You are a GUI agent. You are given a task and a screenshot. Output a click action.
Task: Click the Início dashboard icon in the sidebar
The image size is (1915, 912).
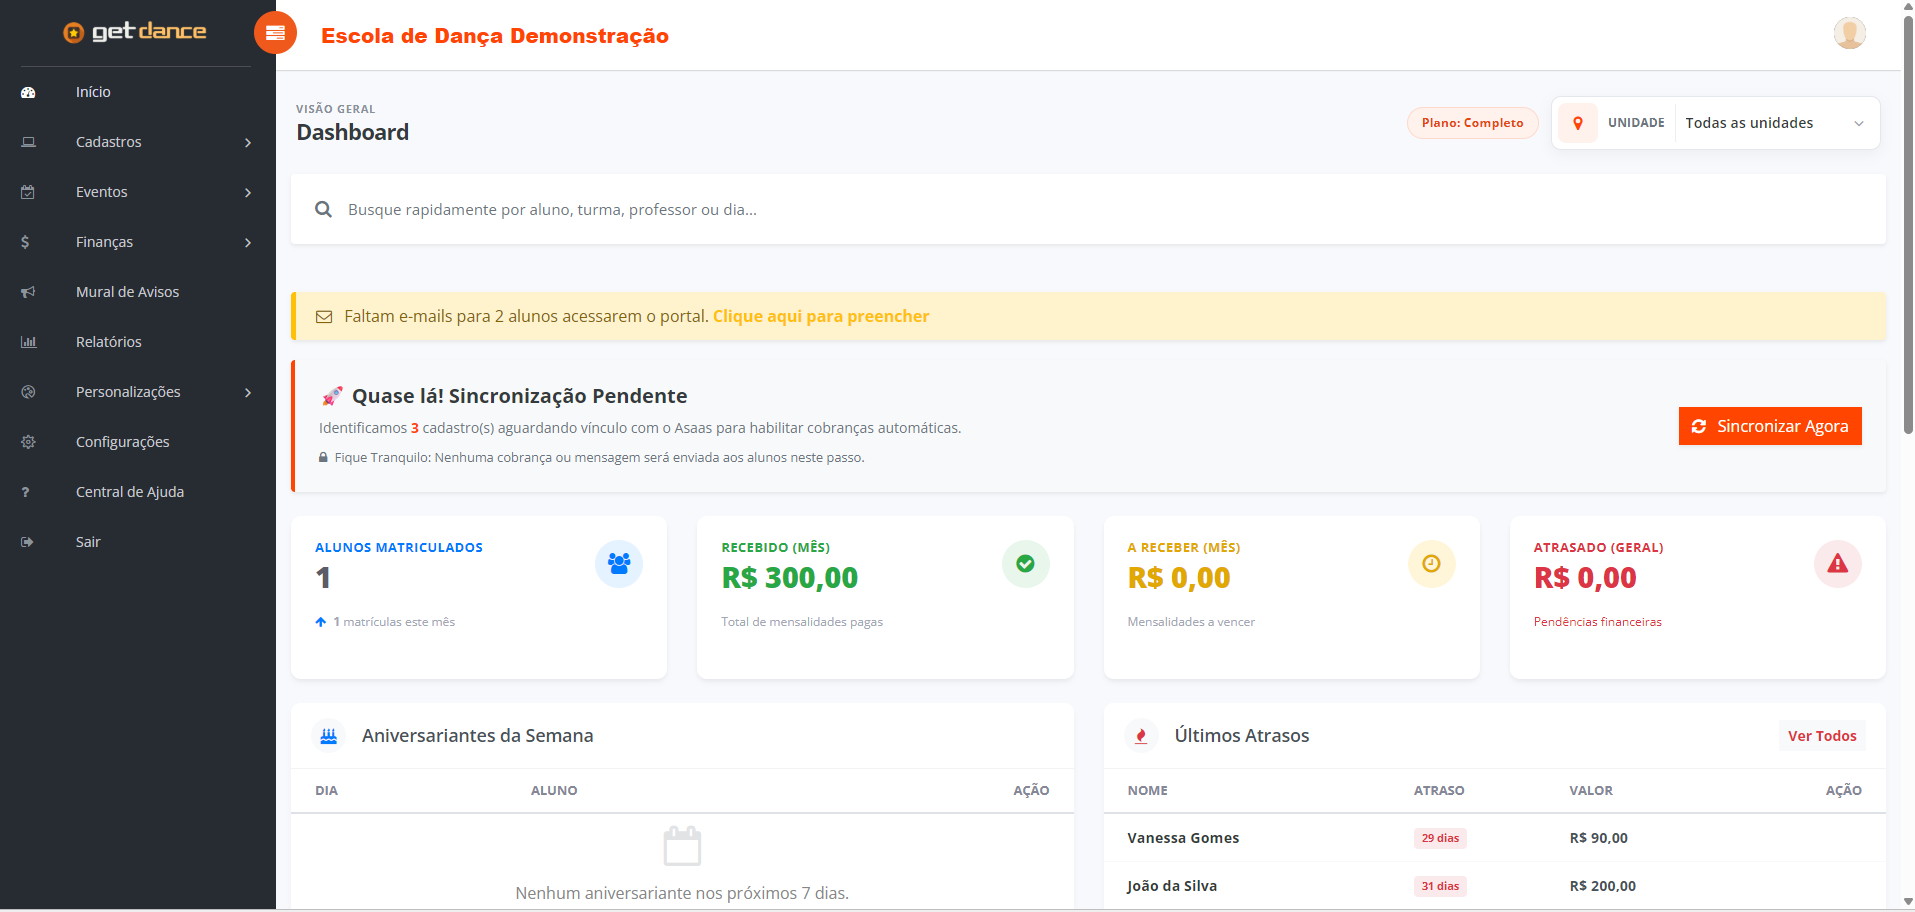28,92
